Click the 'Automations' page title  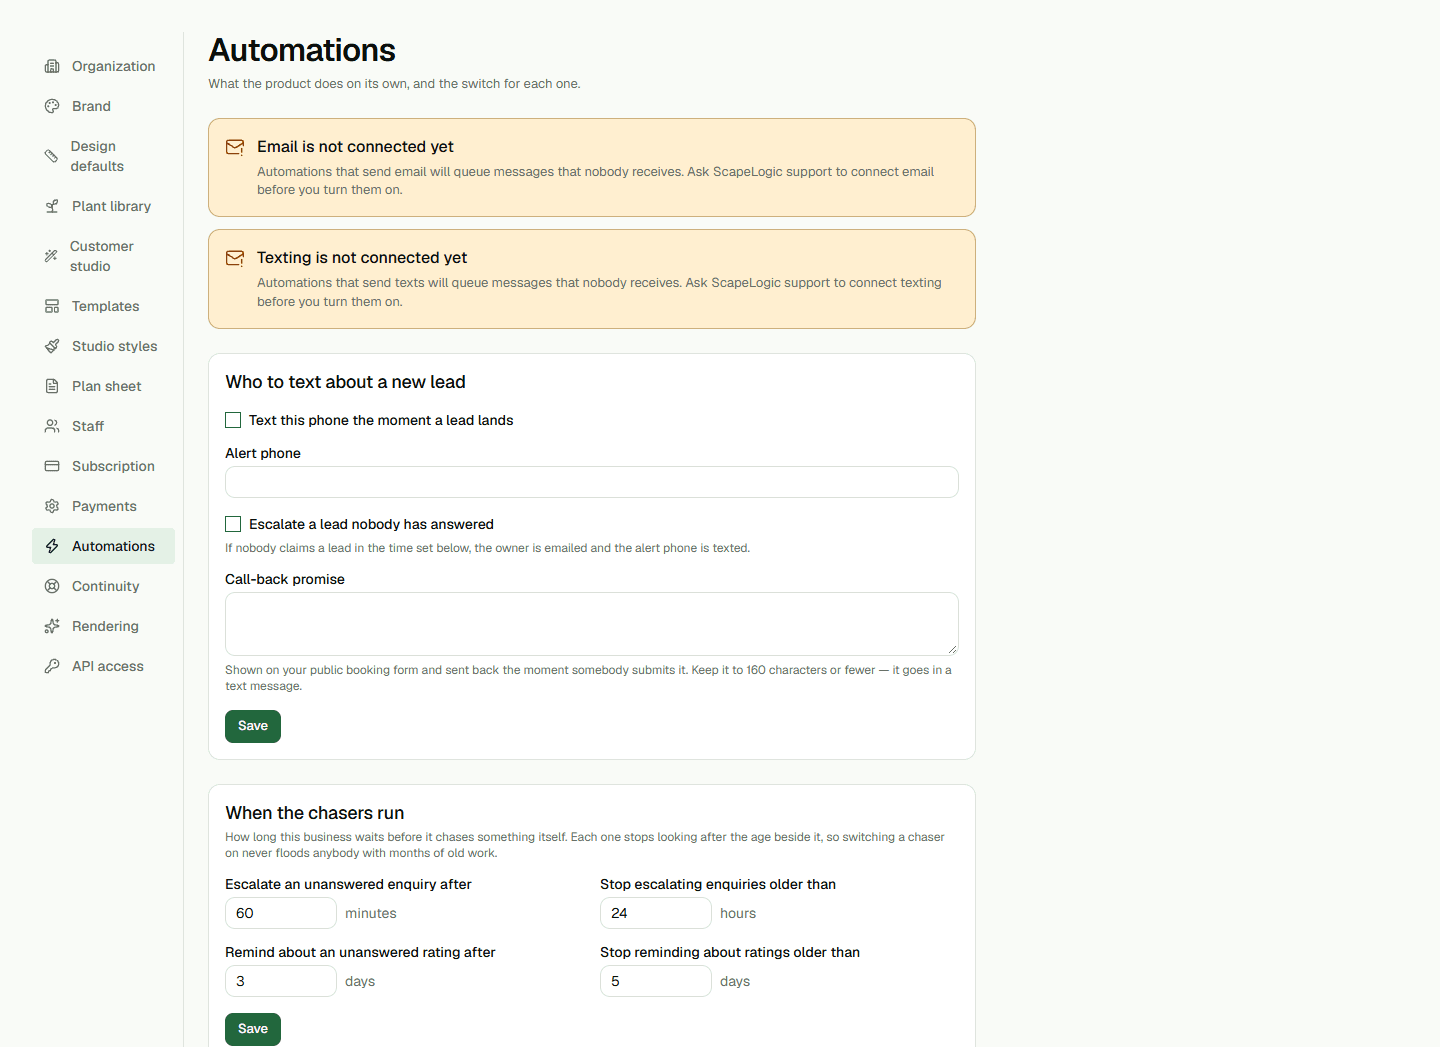(302, 50)
